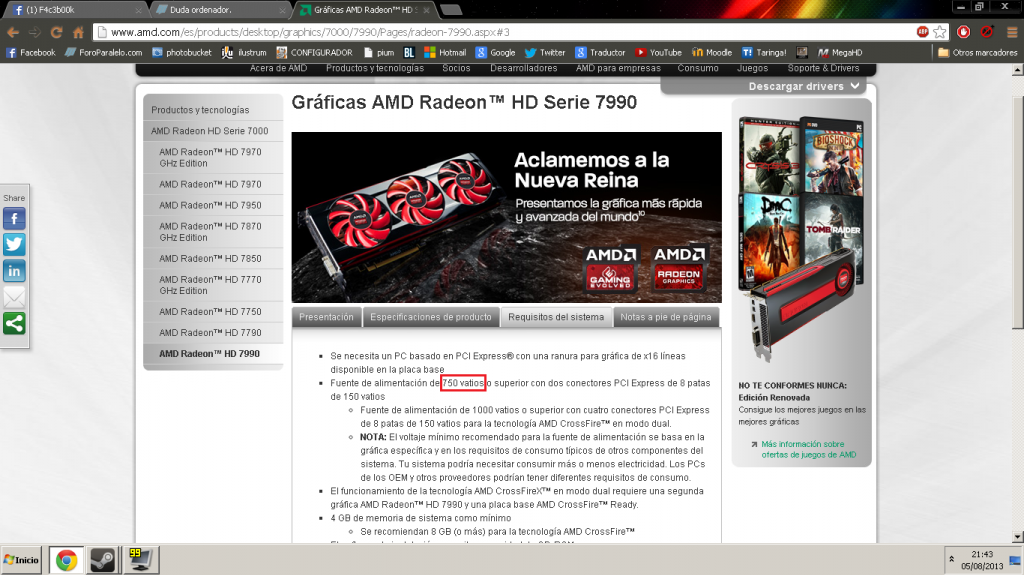The image size is (1024, 575).
Task: Open Notas a pie de página tab
Action: coord(665,317)
